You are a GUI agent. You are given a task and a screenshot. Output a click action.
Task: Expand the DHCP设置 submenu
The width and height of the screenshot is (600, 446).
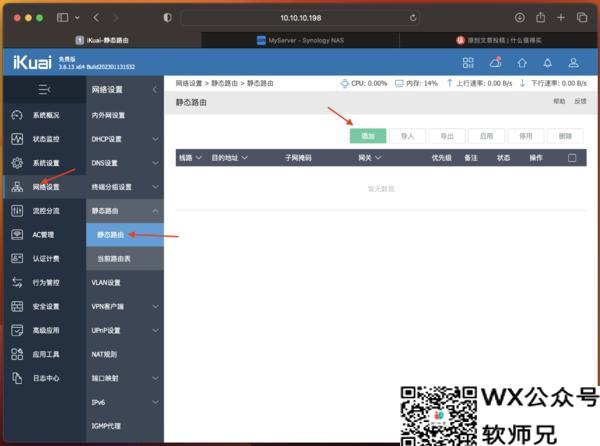tap(155, 139)
